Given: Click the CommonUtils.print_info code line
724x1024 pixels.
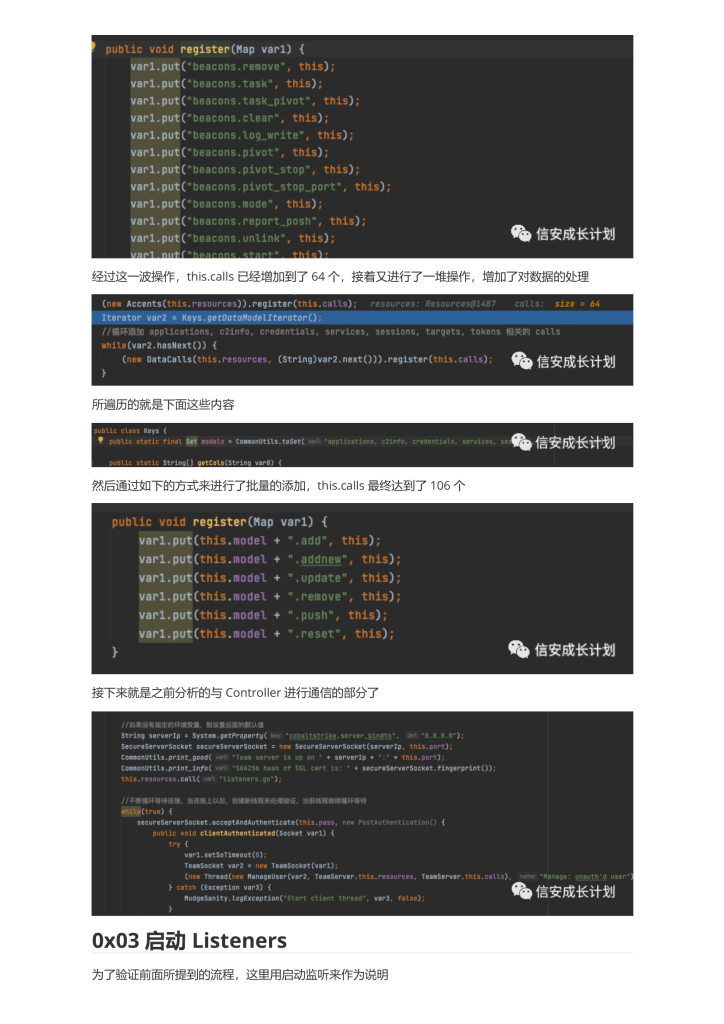Looking at the screenshot, I should [308, 768].
